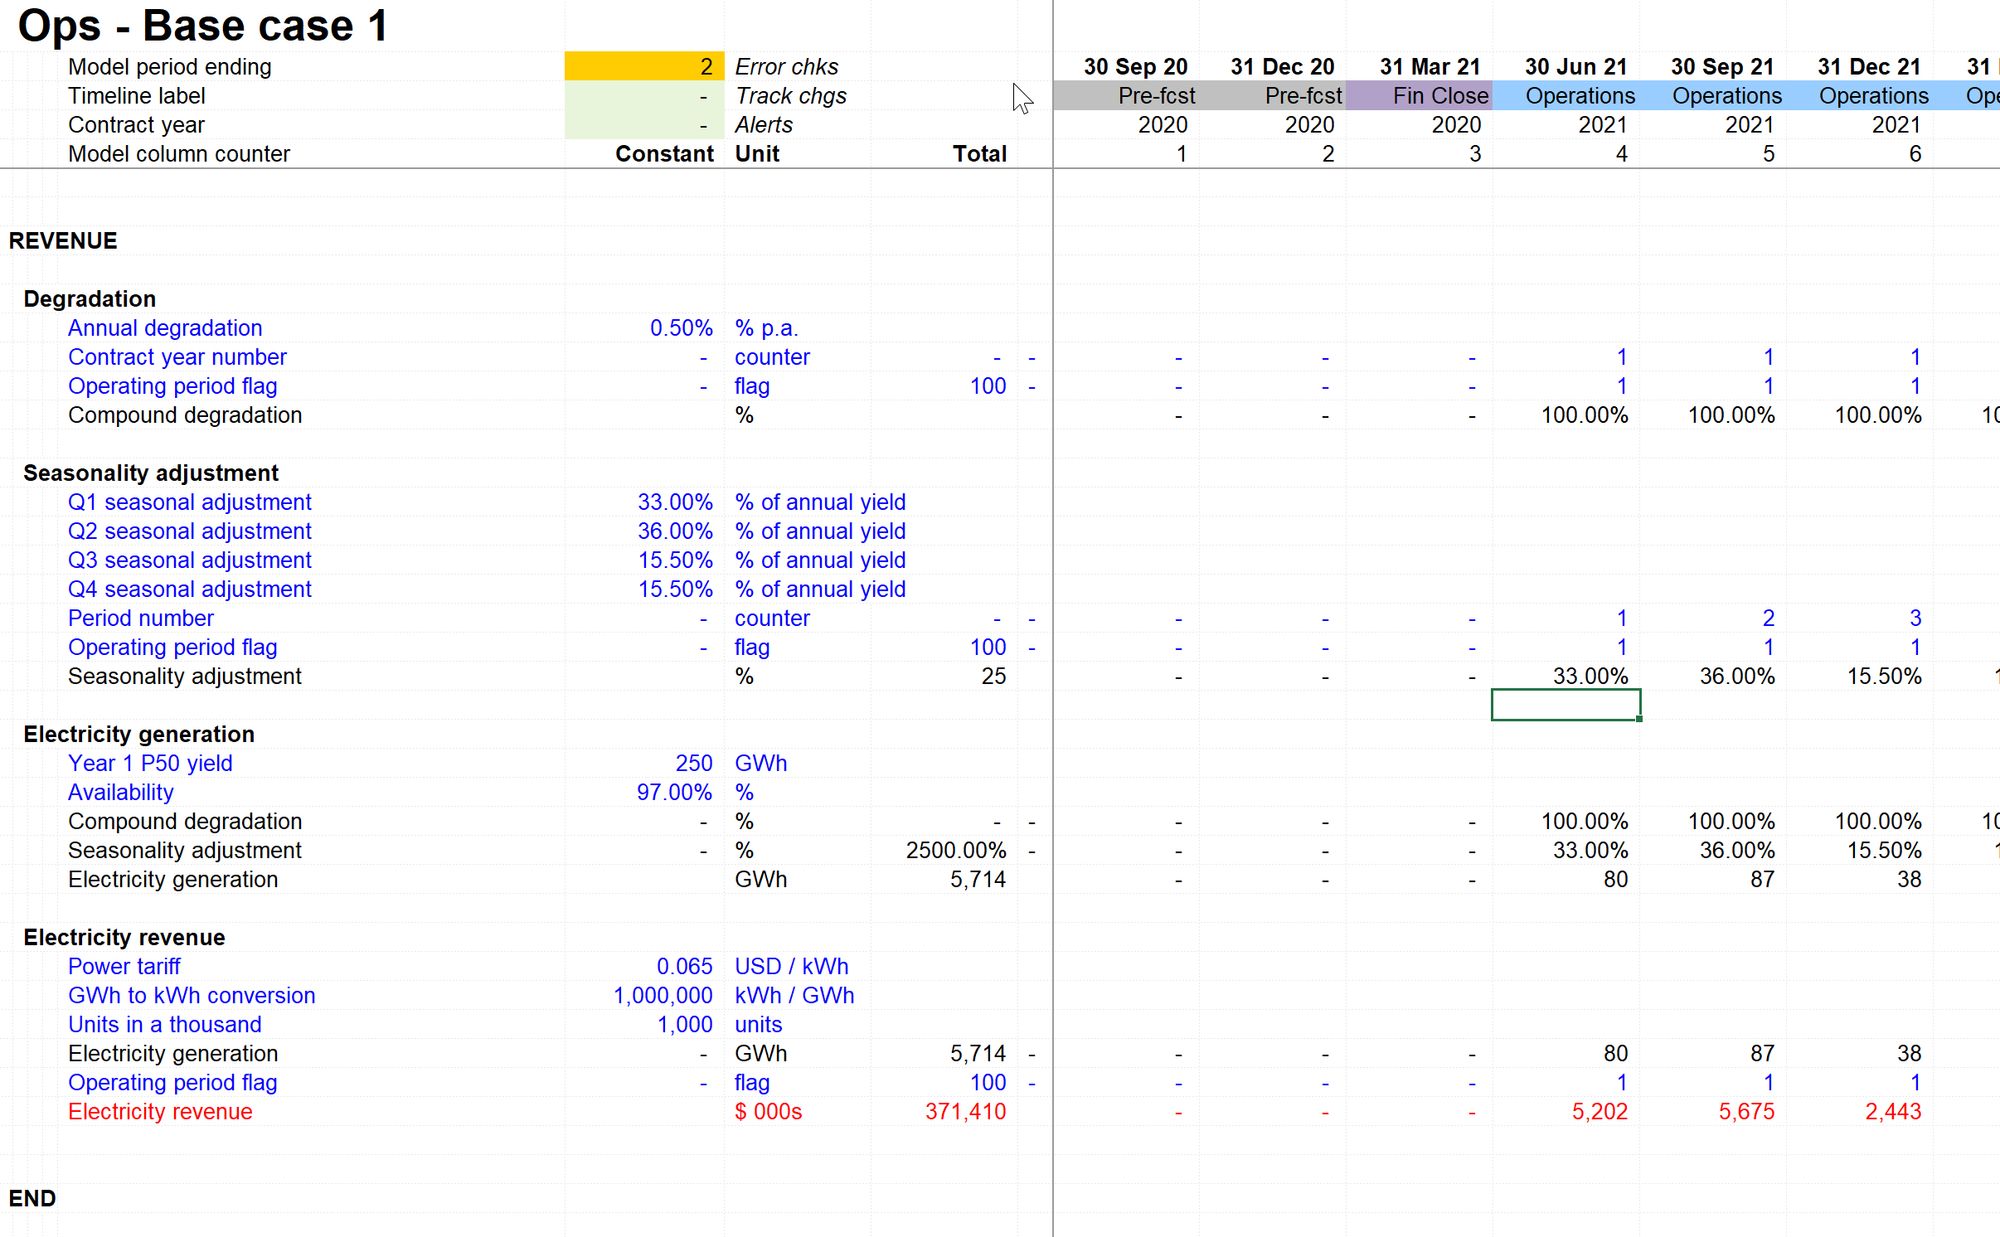2000x1237 pixels.
Task: Click the Power tariff 0.065 cell
Action: click(x=684, y=966)
